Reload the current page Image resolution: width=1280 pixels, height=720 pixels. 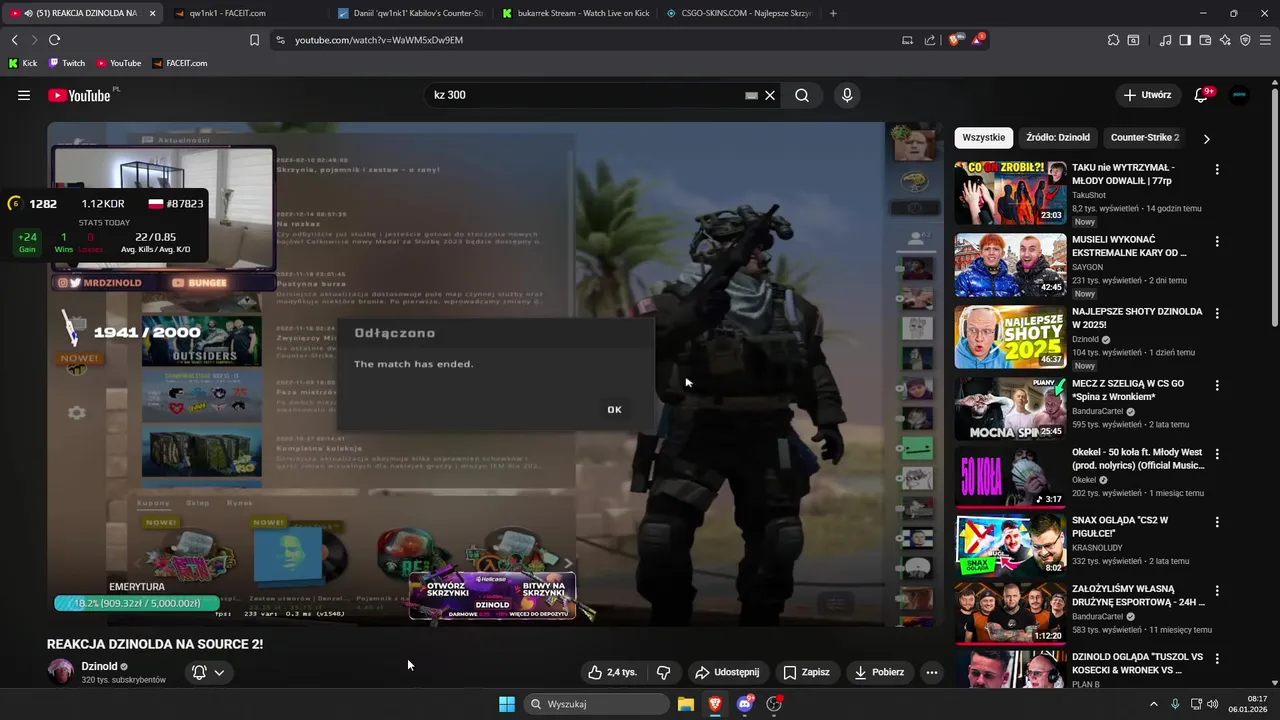pos(54,40)
